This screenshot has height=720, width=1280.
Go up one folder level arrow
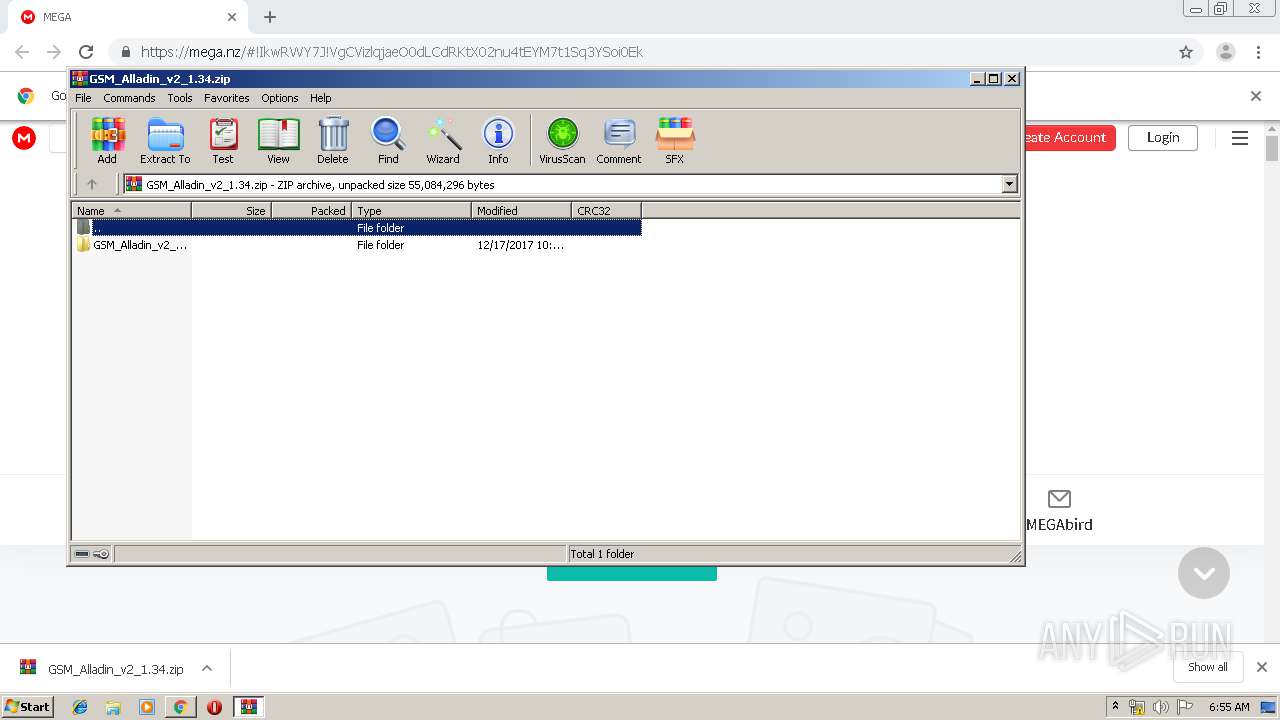(x=92, y=184)
